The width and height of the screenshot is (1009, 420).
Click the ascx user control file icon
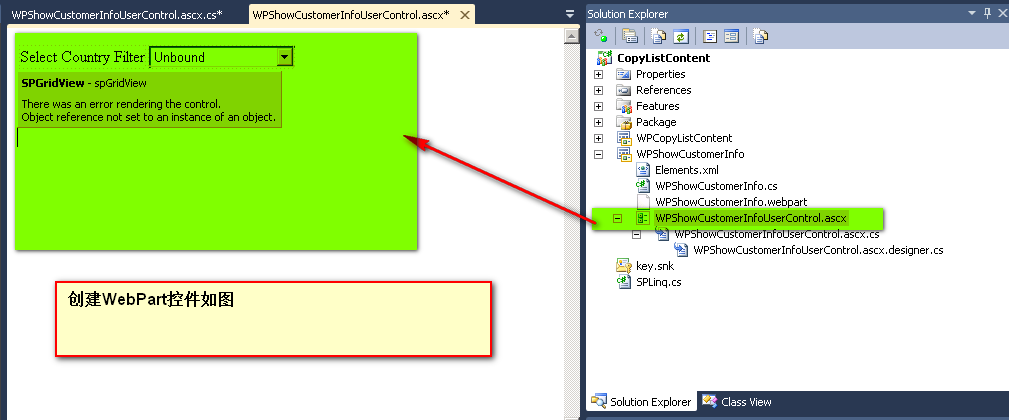643,218
